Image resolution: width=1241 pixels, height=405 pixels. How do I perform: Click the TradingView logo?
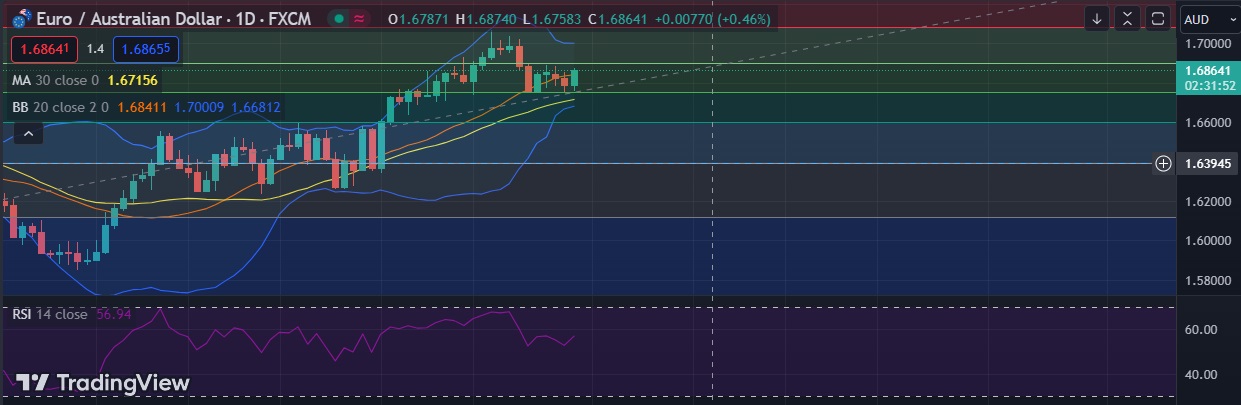103,383
